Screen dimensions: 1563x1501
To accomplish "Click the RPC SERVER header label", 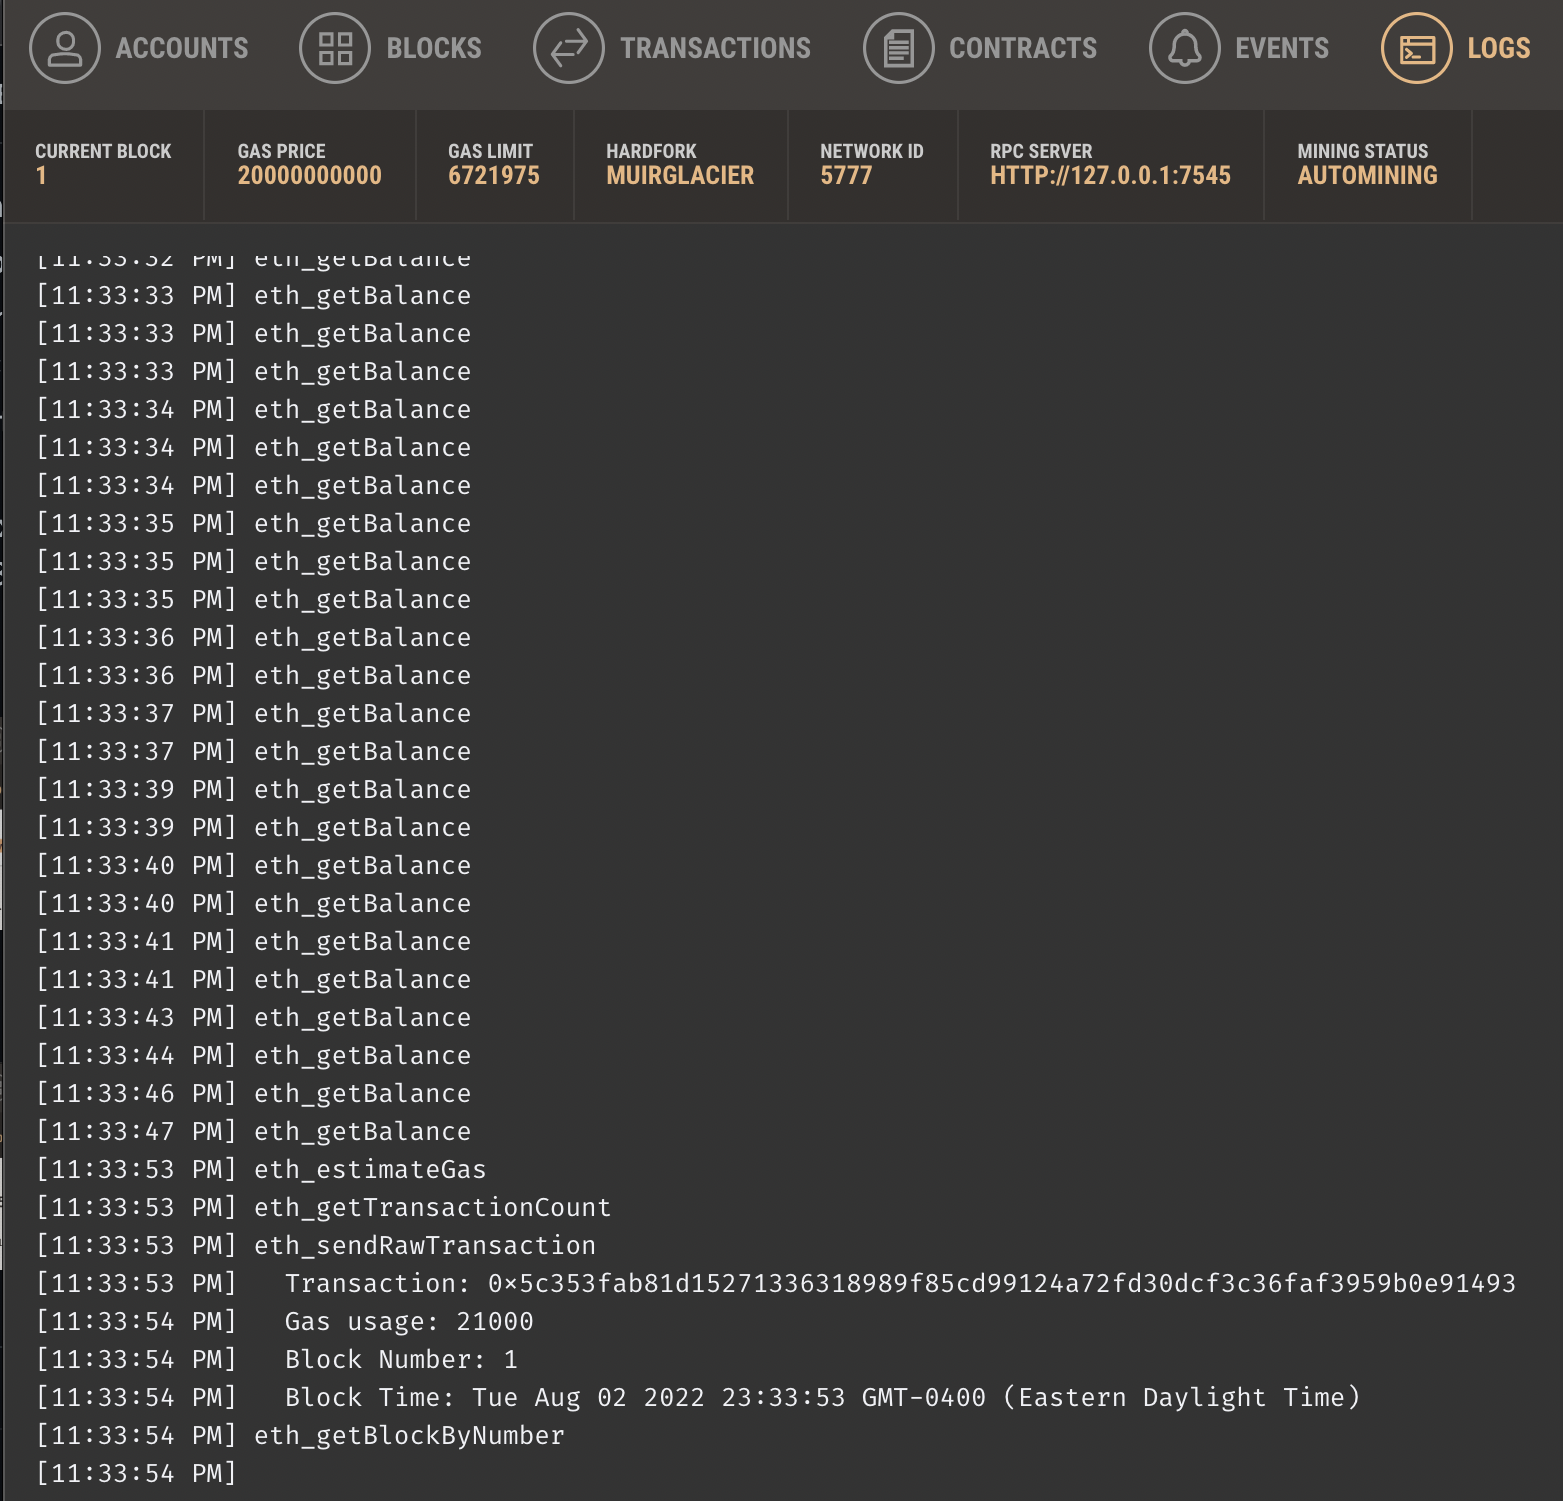I will 1041,151.
